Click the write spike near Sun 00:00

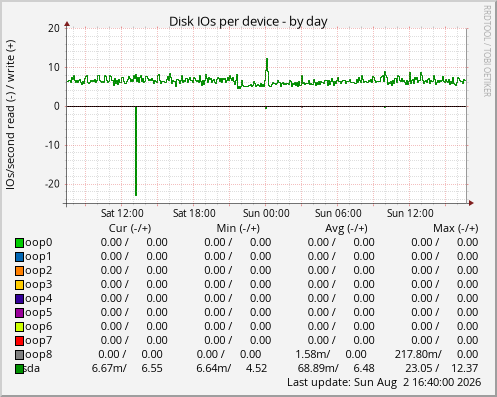tap(267, 72)
